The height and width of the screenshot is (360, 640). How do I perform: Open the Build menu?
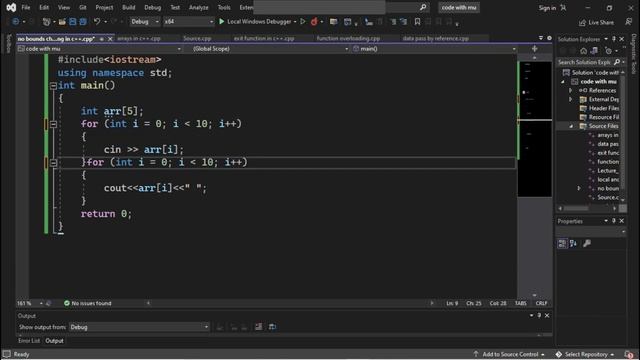[129, 7]
